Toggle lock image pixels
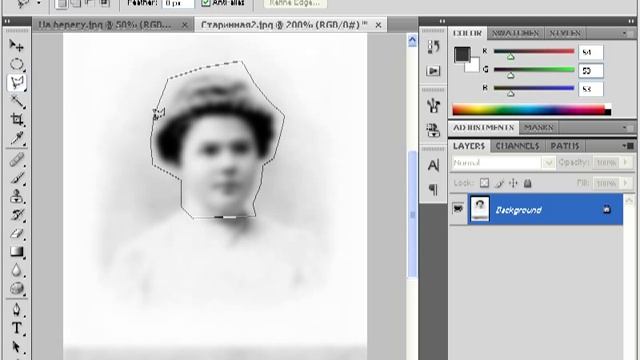Image resolution: width=640 pixels, height=360 pixels. click(x=499, y=183)
